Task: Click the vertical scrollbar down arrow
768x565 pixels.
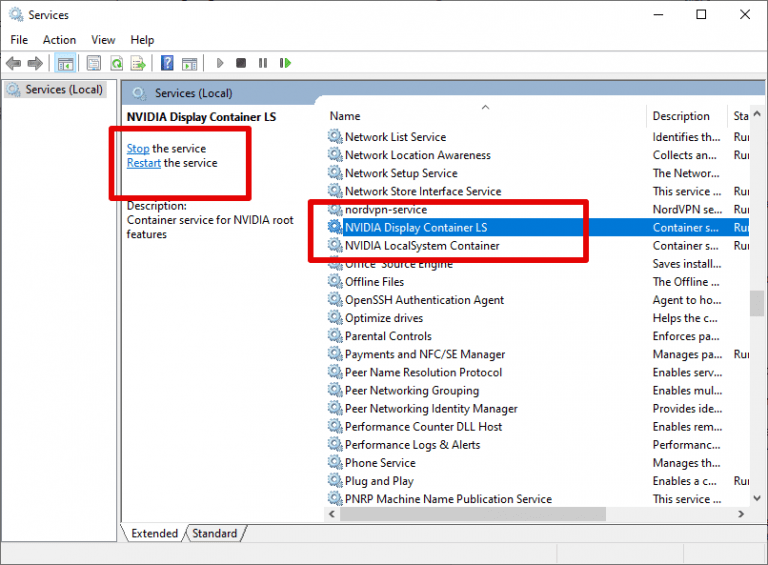Action: 757,498
